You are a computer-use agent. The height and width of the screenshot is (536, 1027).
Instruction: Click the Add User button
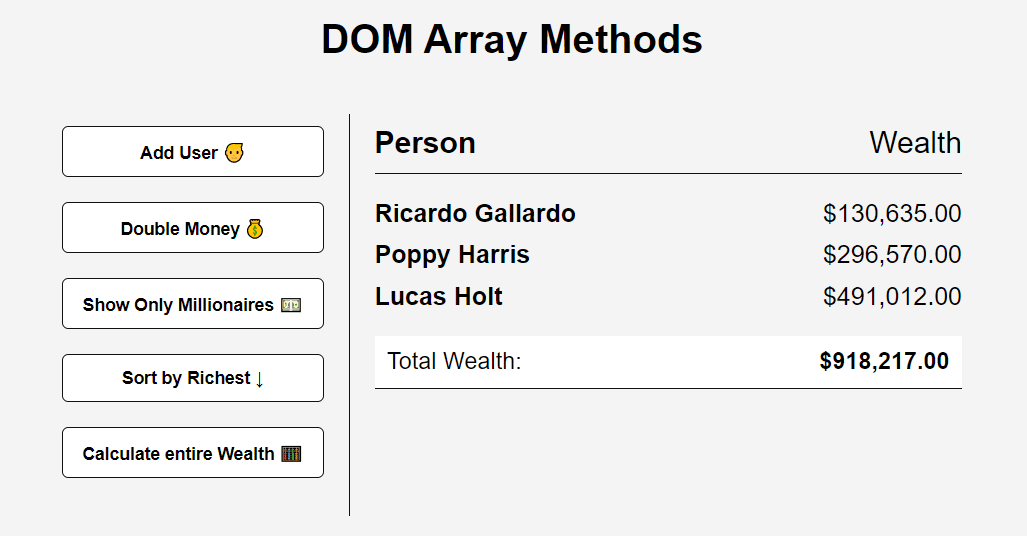(192, 152)
